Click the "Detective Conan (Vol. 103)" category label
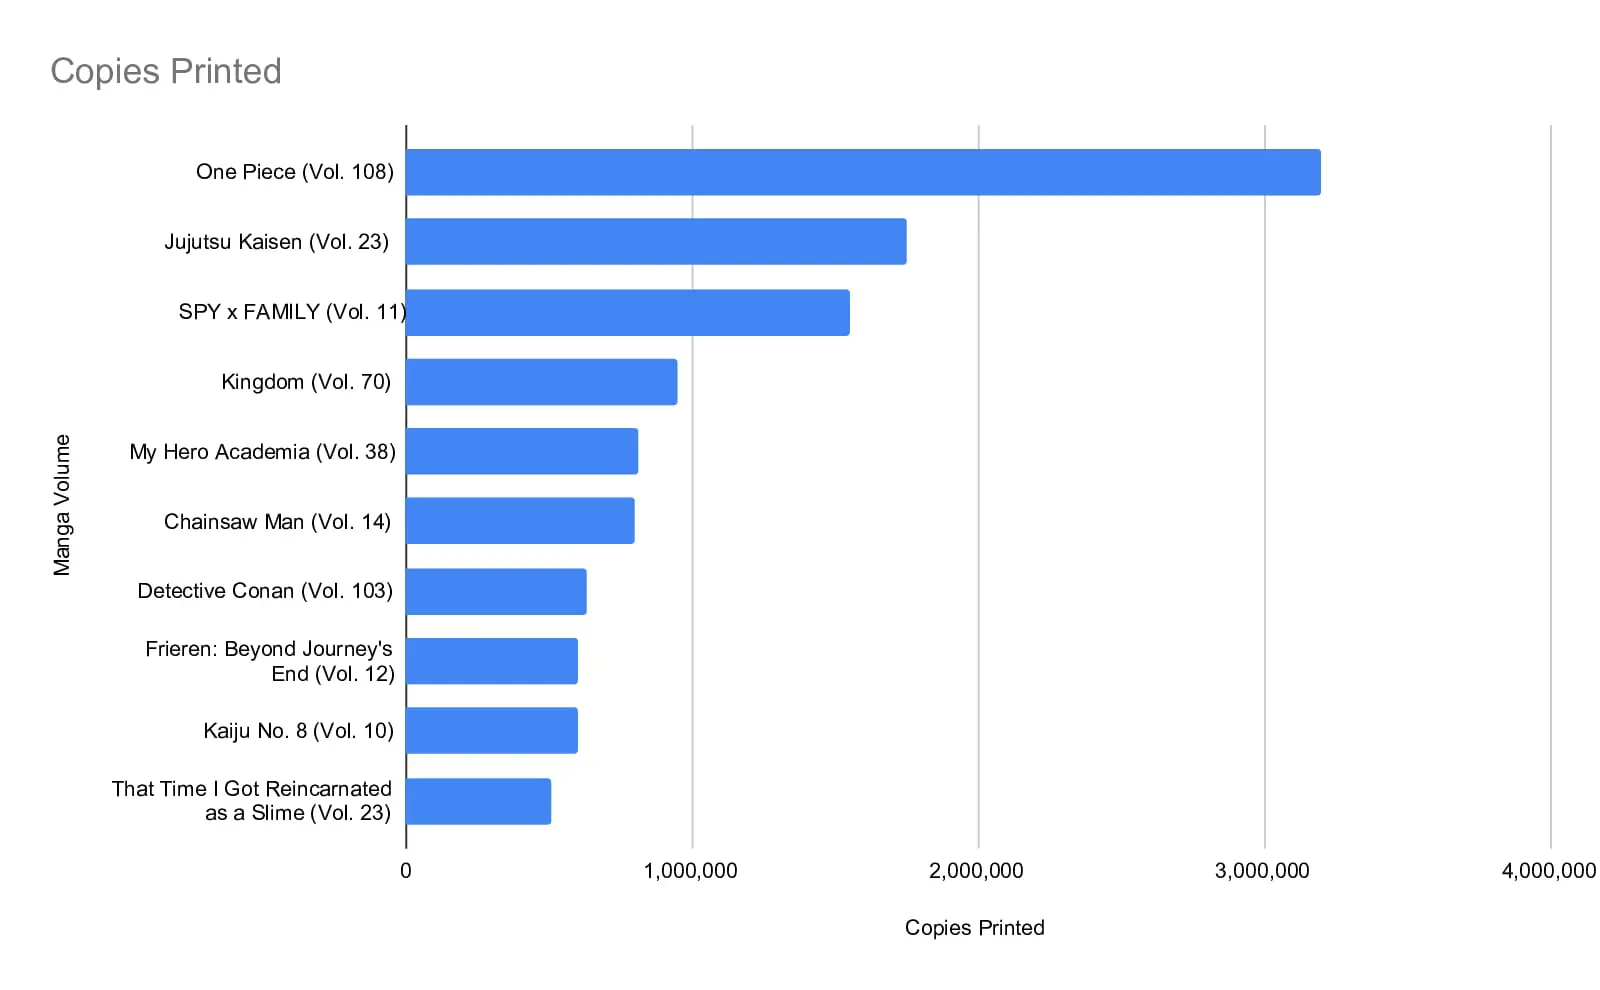This screenshot has height=990, width=1600. coord(265,591)
